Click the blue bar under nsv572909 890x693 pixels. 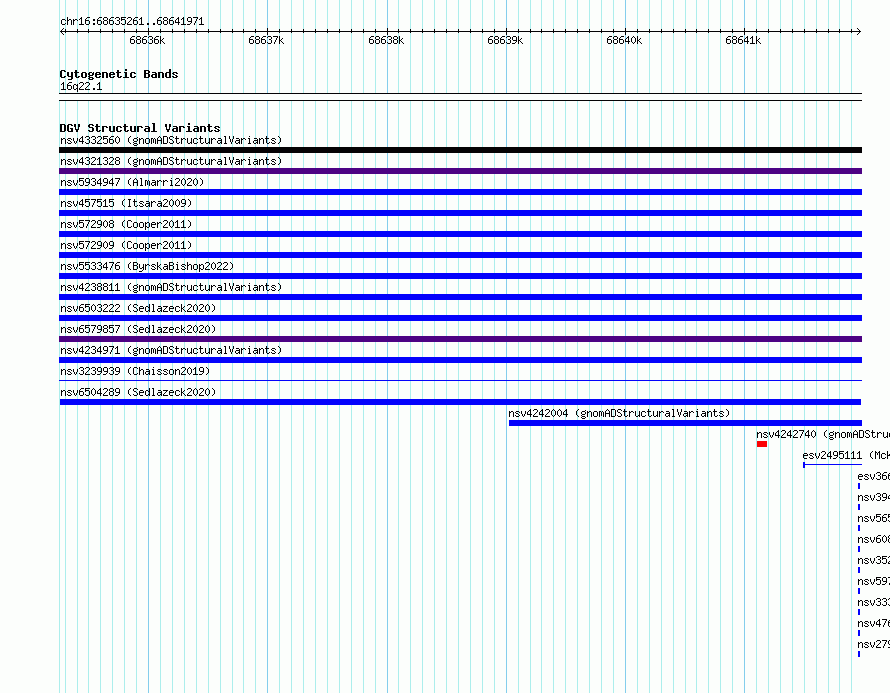(x=460, y=255)
